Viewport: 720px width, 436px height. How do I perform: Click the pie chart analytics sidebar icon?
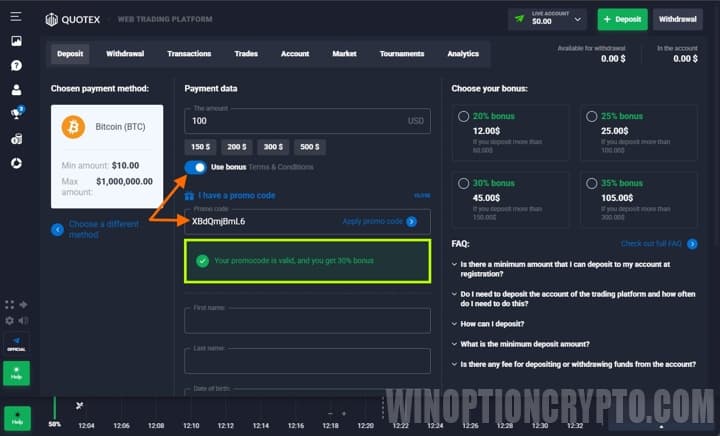click(x=16, y=162)
